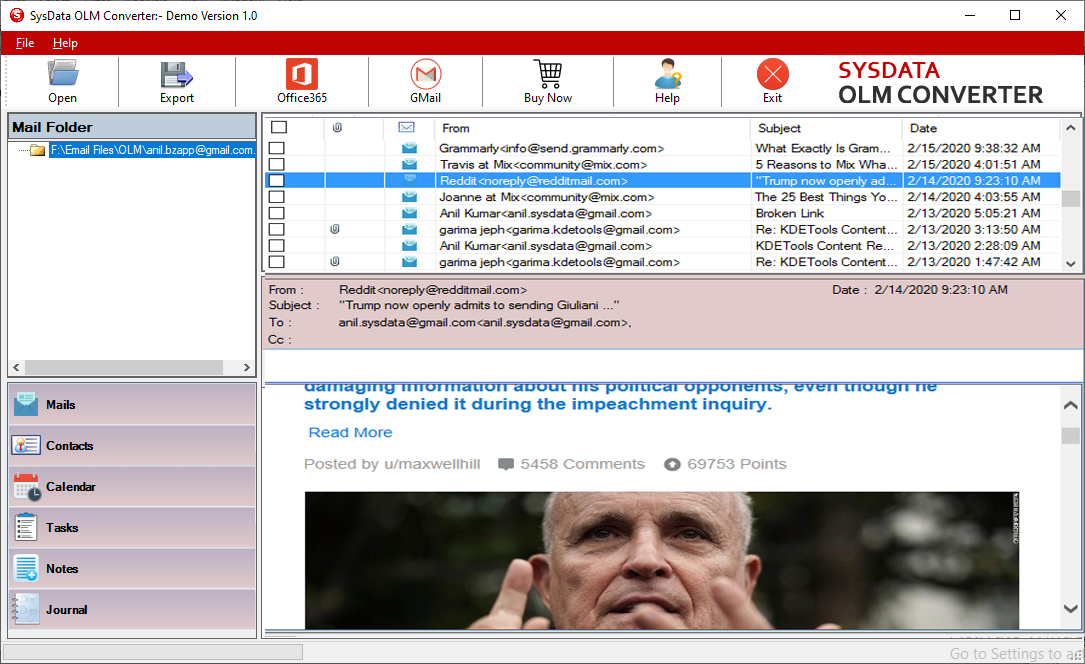1085x664 pixels.
Task: Select the 'Broken Link' subject cell
Action: (790, 213)
